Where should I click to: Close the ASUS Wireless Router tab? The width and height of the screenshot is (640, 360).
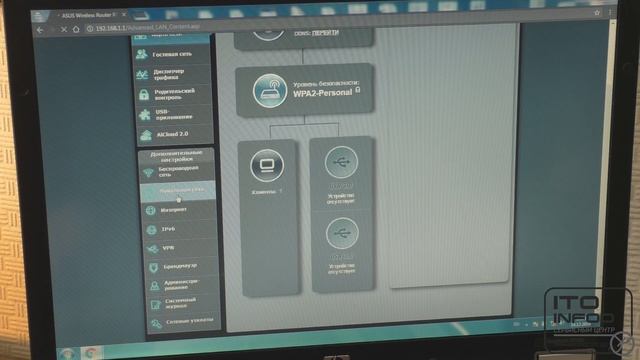(x=124, y=15)
